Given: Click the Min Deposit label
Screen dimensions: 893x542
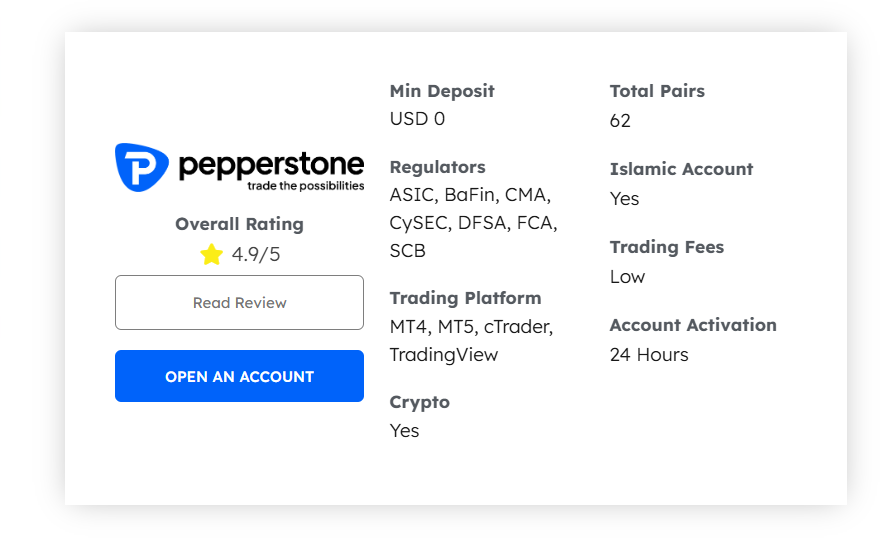Looking at the screenshot, I should coord(442,91).
